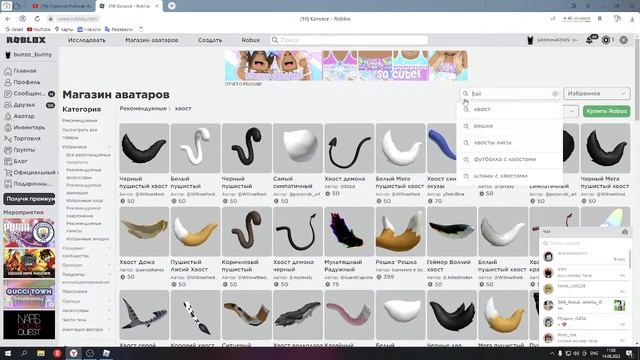
Task: Open the Robux navigation item
Action: tap(251, 40)
